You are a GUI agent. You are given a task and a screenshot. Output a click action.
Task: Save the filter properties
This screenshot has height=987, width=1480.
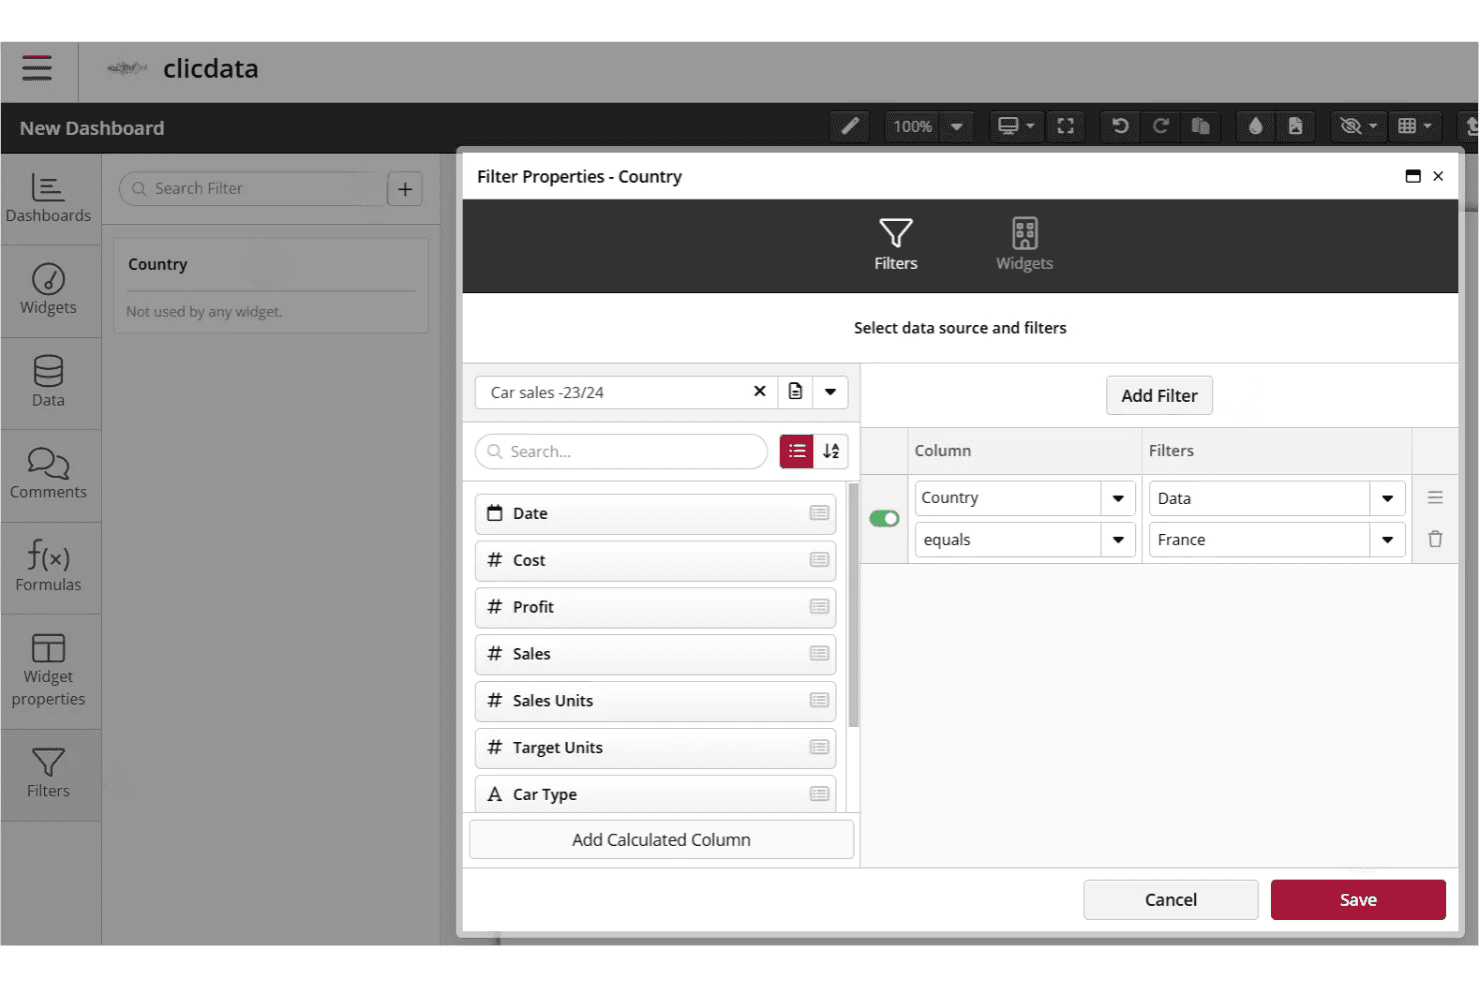1358,900
